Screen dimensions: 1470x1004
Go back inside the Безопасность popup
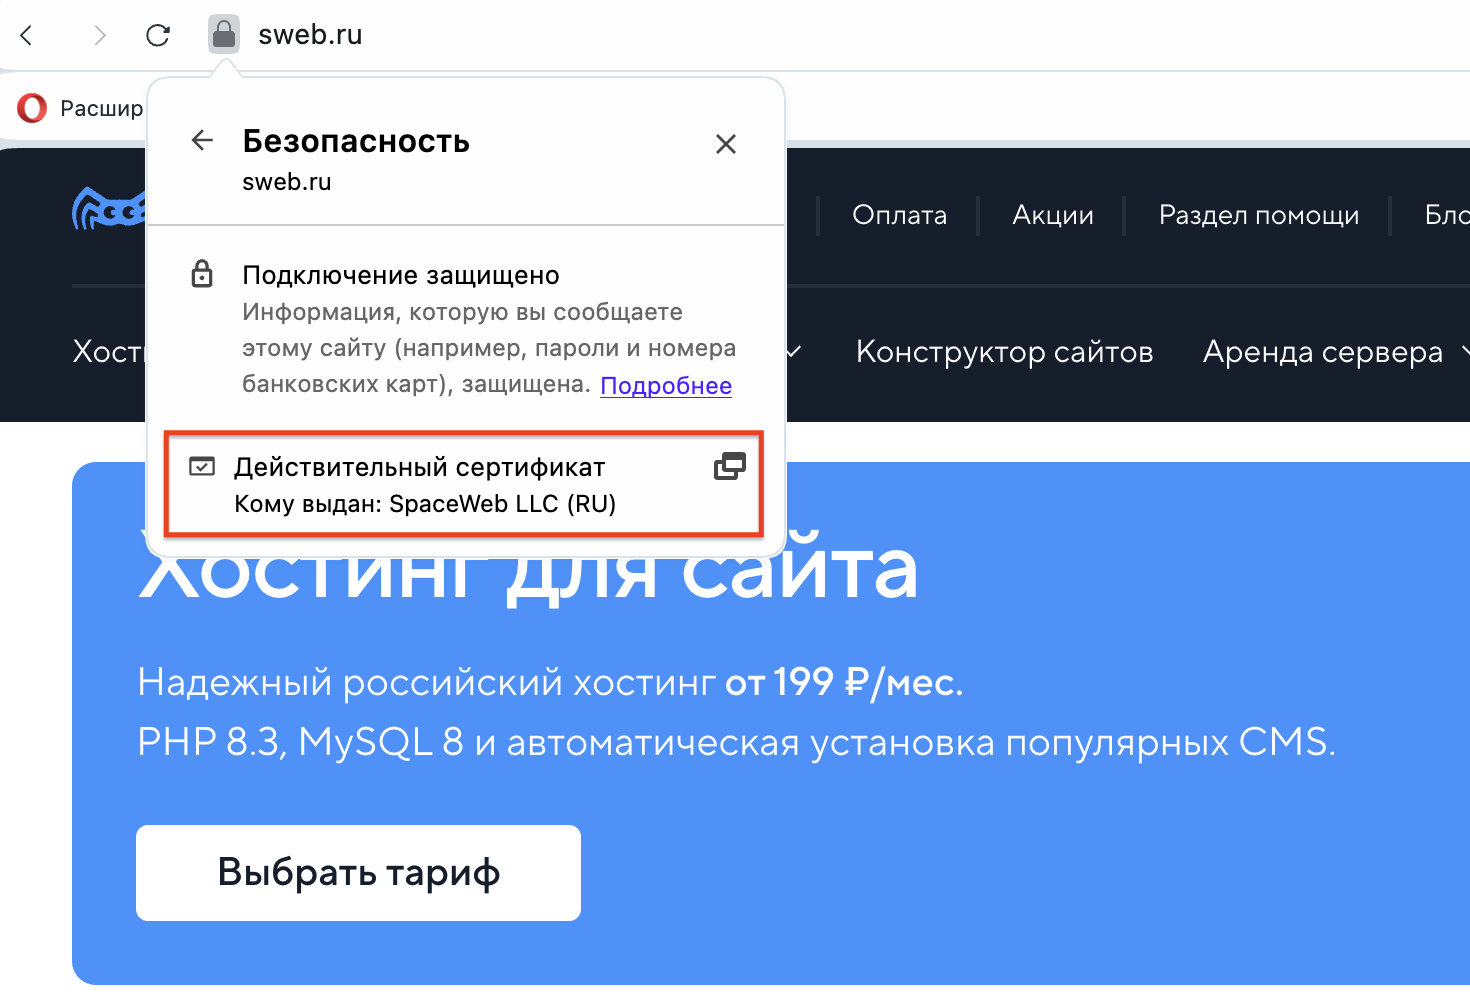coord(202,141)
